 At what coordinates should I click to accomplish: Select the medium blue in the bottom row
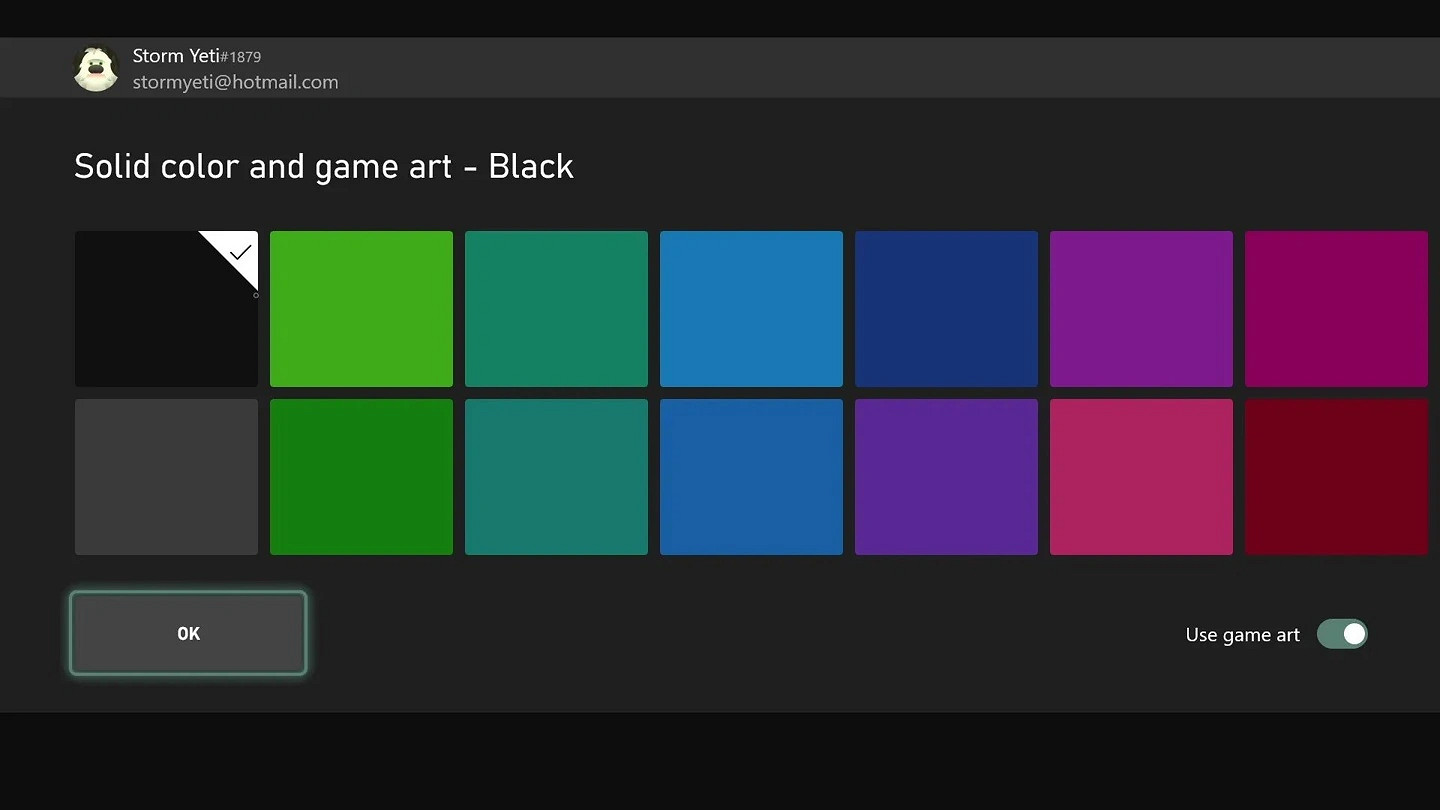click(x=751, y=477)
